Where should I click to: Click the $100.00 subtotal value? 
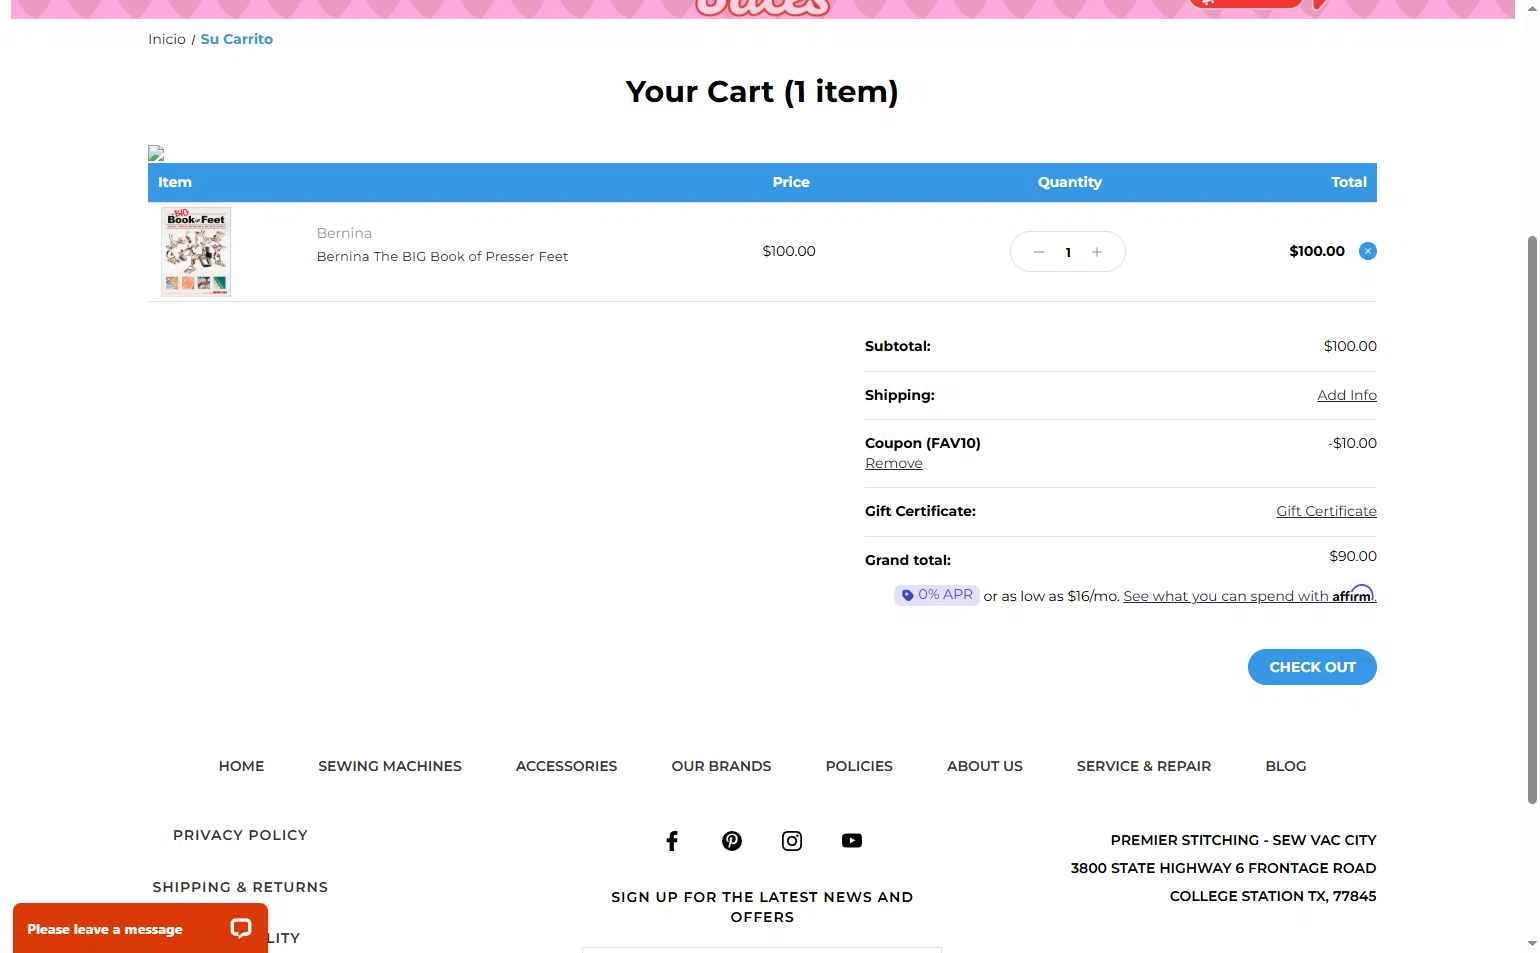(x=1350, y=346)
